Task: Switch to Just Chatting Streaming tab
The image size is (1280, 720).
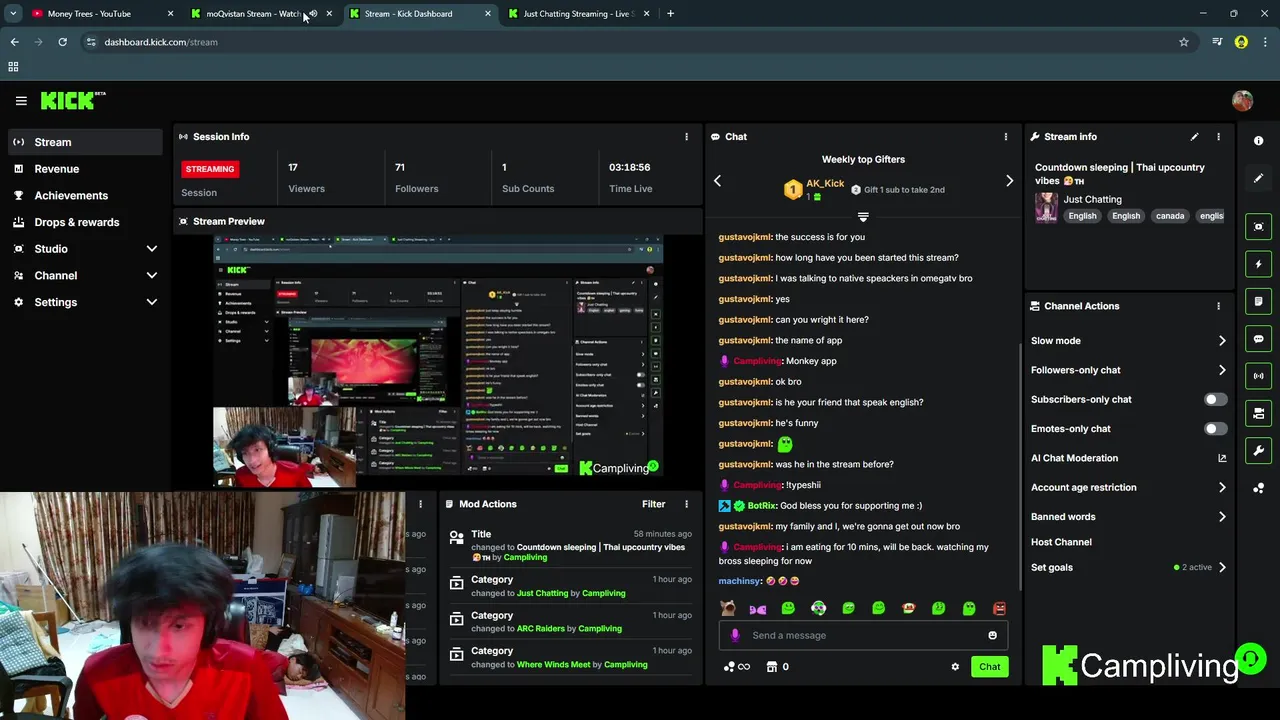Action: point(579,14)
